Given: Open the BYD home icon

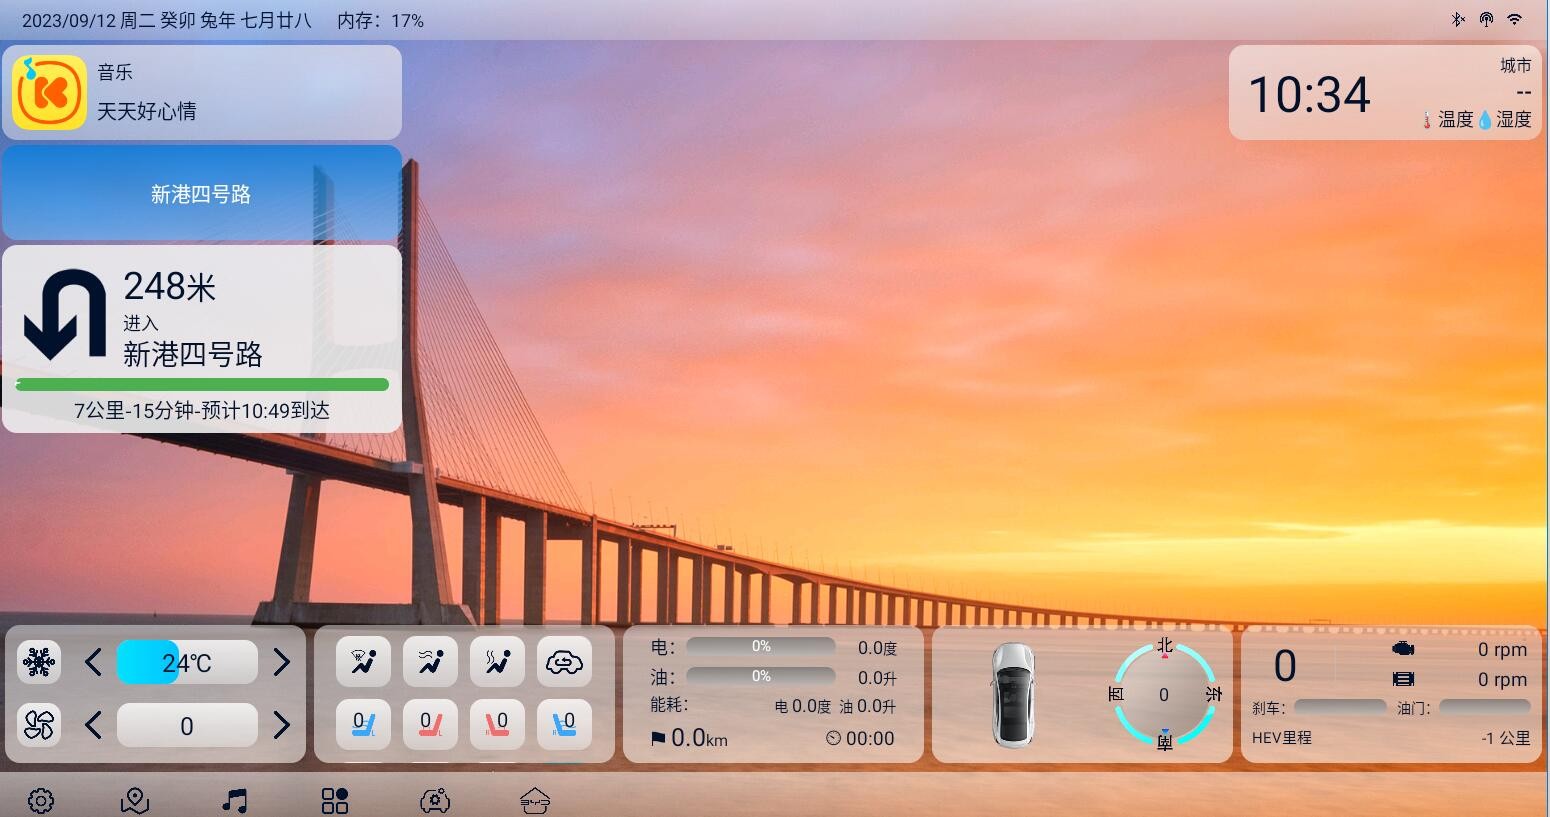Looking at the screenshot, I should tap(535, 800).
